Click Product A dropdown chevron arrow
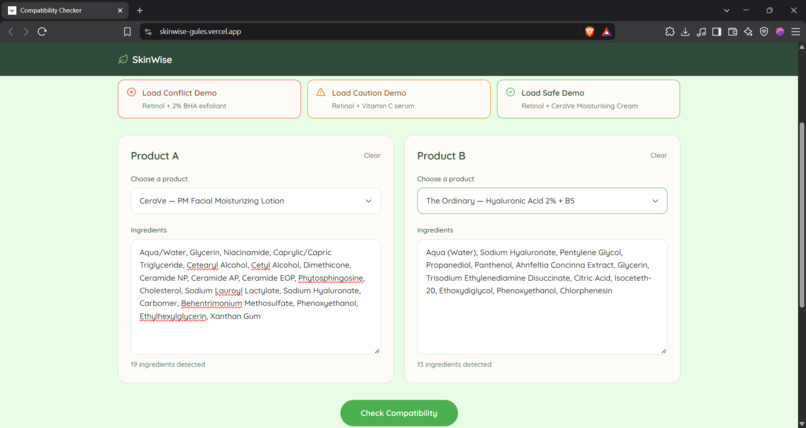806x428 pixels. point(369,201)
